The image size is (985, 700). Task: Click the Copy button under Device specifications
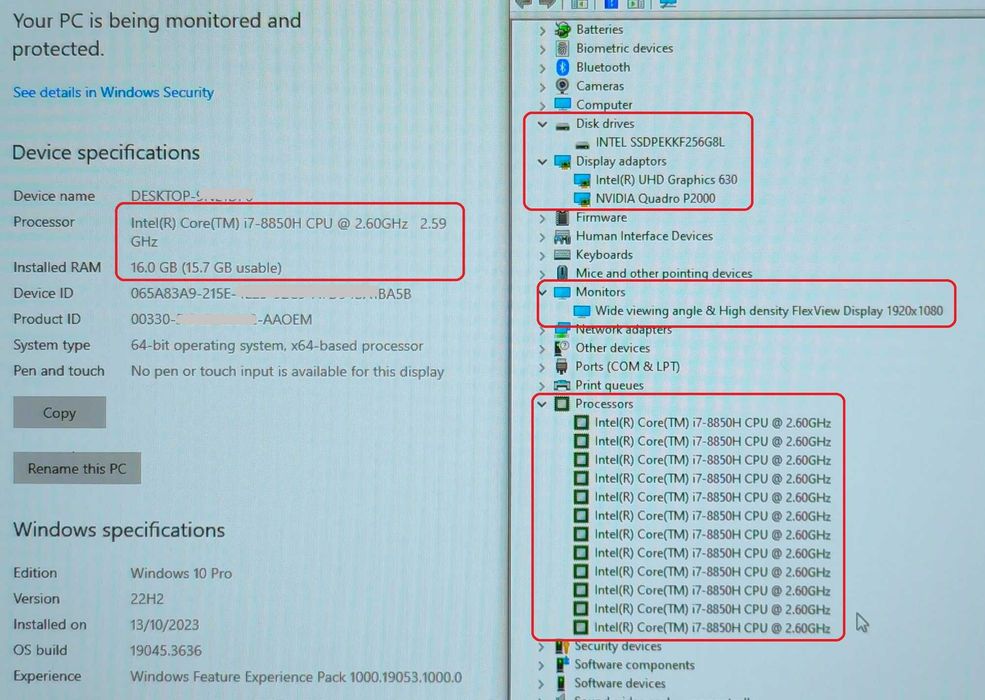[60, 413]
